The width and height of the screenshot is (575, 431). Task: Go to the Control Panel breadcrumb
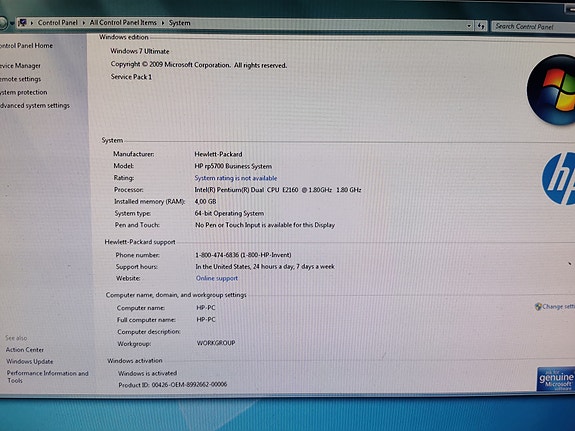pyautogui.click(x=58, y=23)
